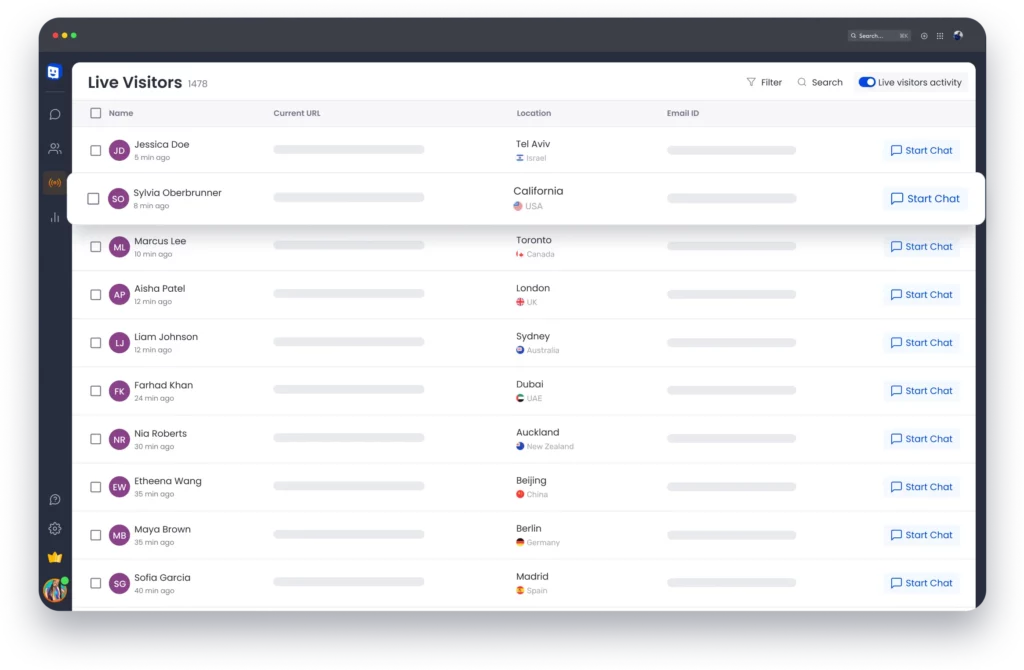1024x670 pixels.
Task: Tick the checkbox for Sylvia Oberbrunner
Action: (93, 199)
